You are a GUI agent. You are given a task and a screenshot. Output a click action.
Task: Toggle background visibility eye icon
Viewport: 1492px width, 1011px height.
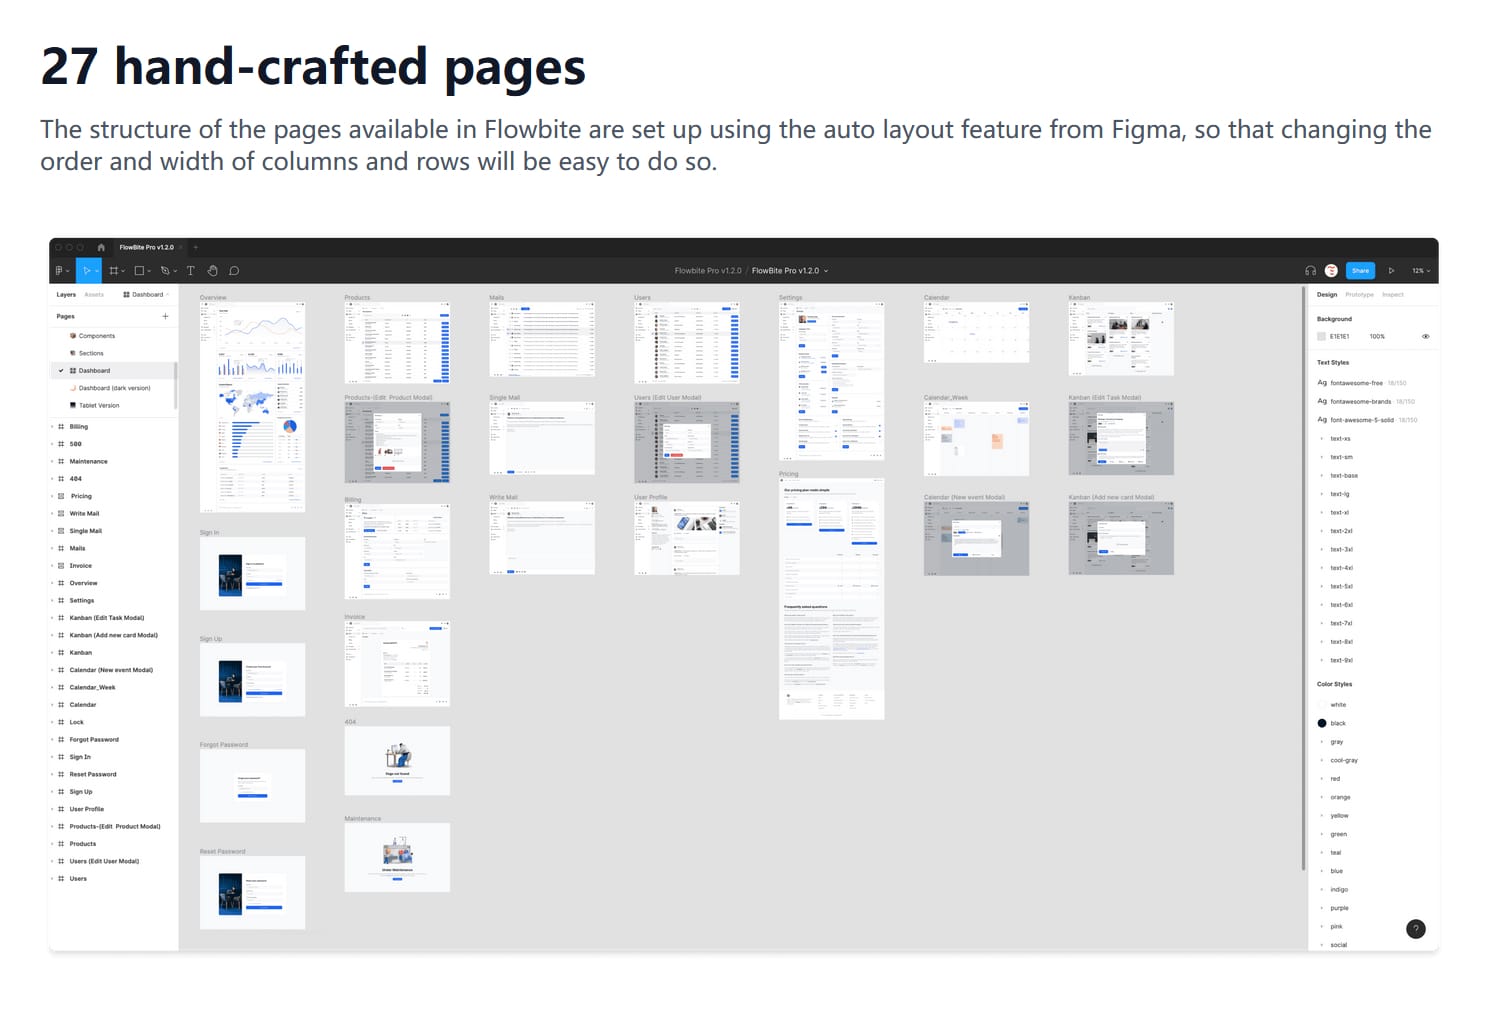1425,337
